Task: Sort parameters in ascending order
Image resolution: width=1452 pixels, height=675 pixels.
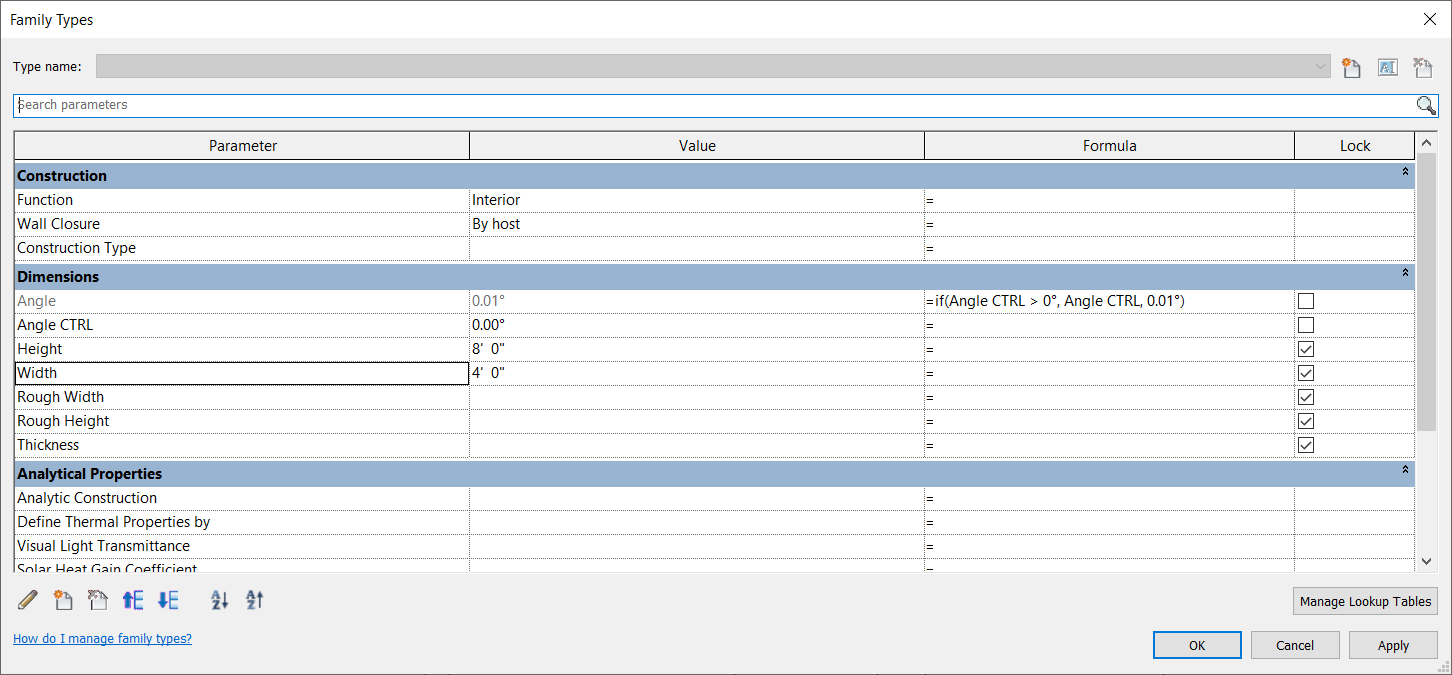Action: [x=219, y=600]
